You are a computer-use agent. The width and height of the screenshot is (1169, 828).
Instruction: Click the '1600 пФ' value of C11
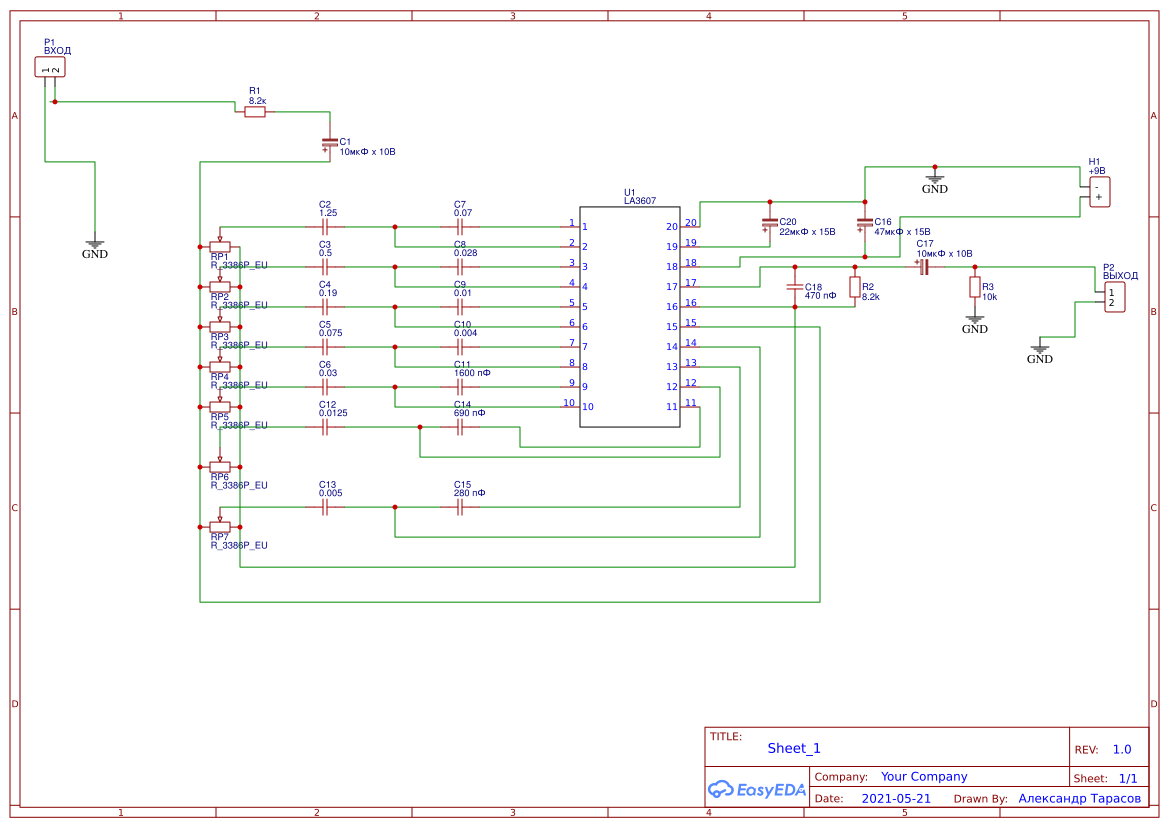coord(472,373)
